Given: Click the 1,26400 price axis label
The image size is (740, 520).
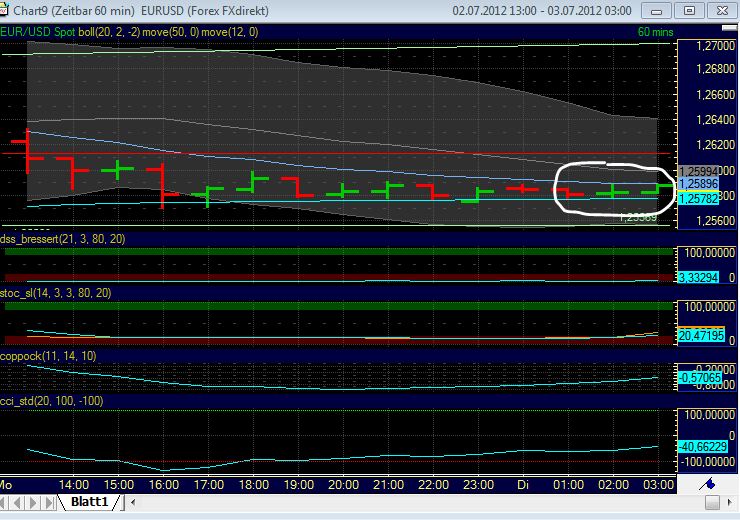Looking at the screenshot, I should (x=715, y=119).
